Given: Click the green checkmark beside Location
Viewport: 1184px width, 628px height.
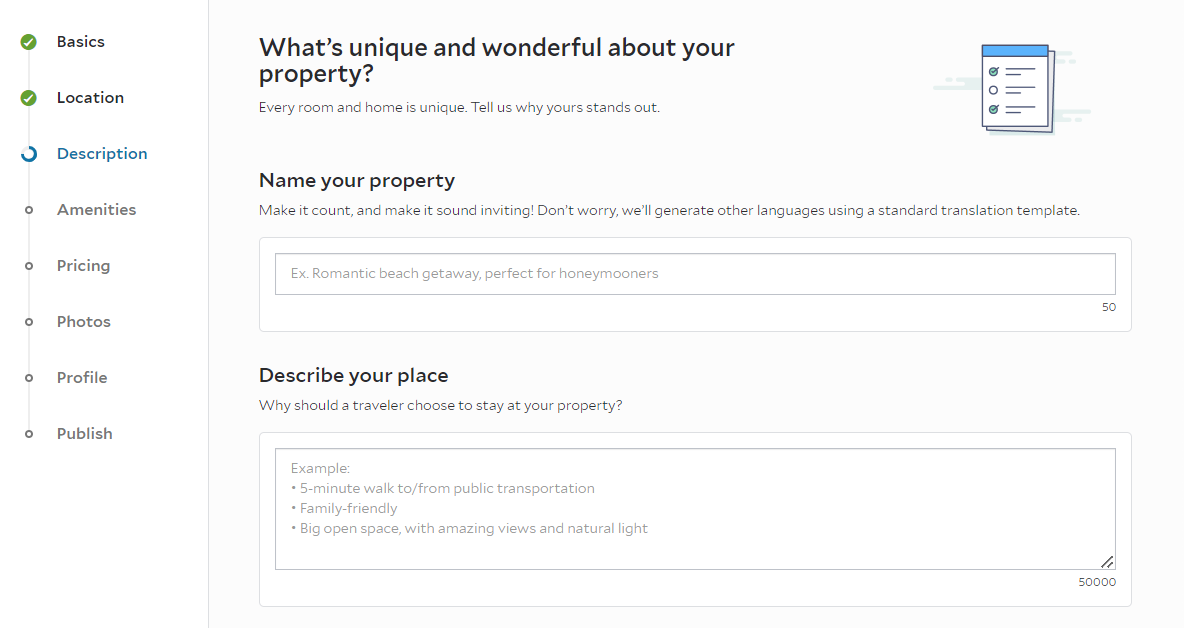Looking at the screenshot, I should (x=29, y=98).
